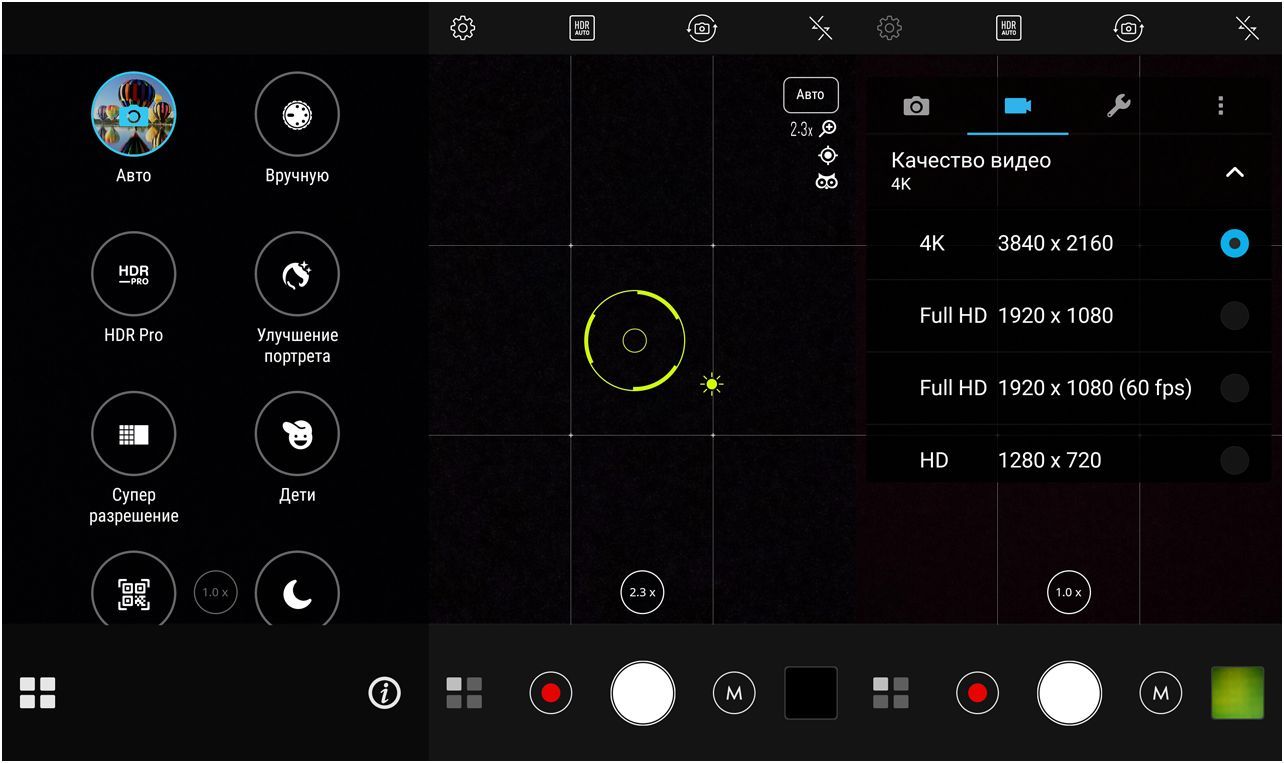Select HD 1280 x 720 video quality
The width and height of the screenshot is (1284, 763).
pos(1234,460)
